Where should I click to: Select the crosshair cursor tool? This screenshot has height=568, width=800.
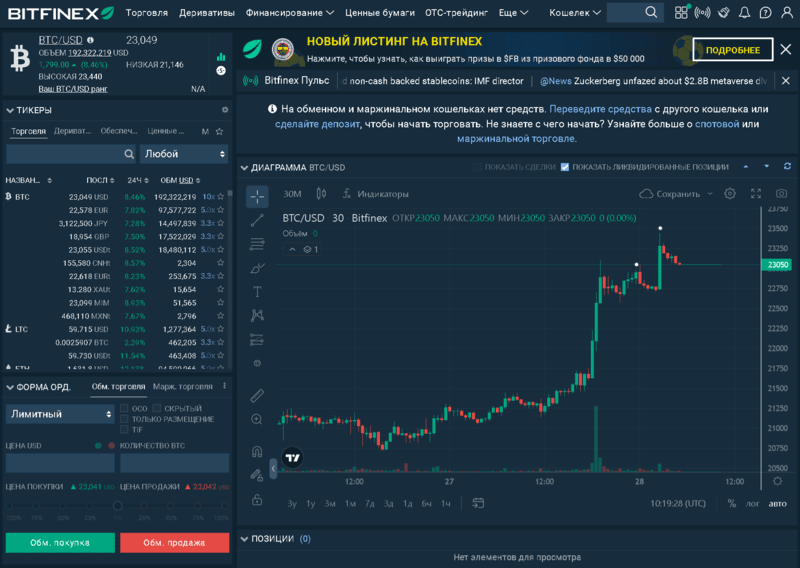pos(257,196)
